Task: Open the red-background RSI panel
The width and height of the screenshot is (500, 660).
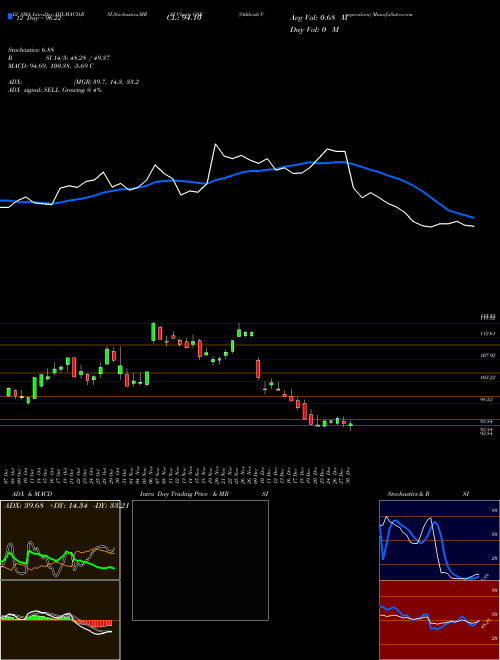Action: point(439,620)
